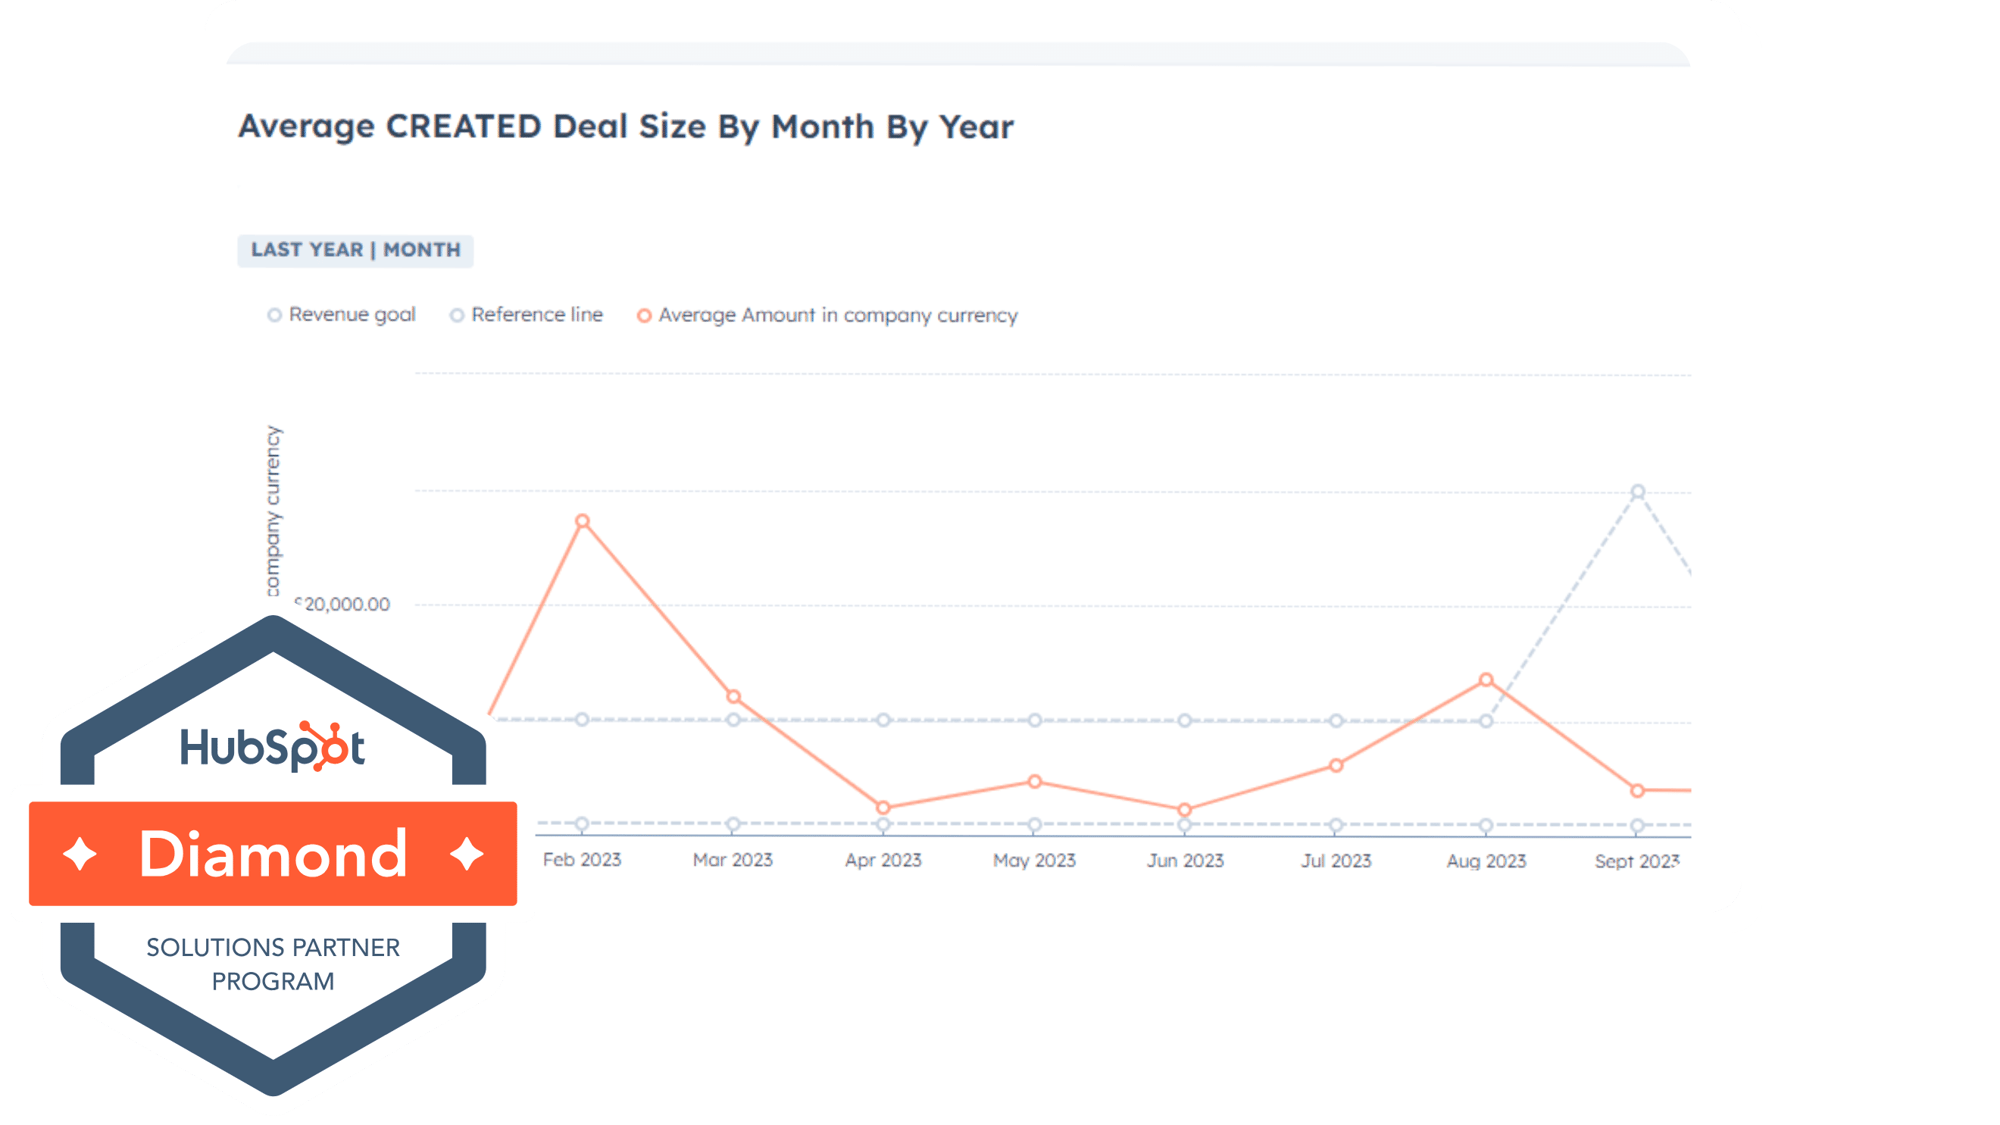The width and height of the screenshot is (2000, 1125).
Task: Click the Mar 2023 orange data point
Action: (733, 696)
